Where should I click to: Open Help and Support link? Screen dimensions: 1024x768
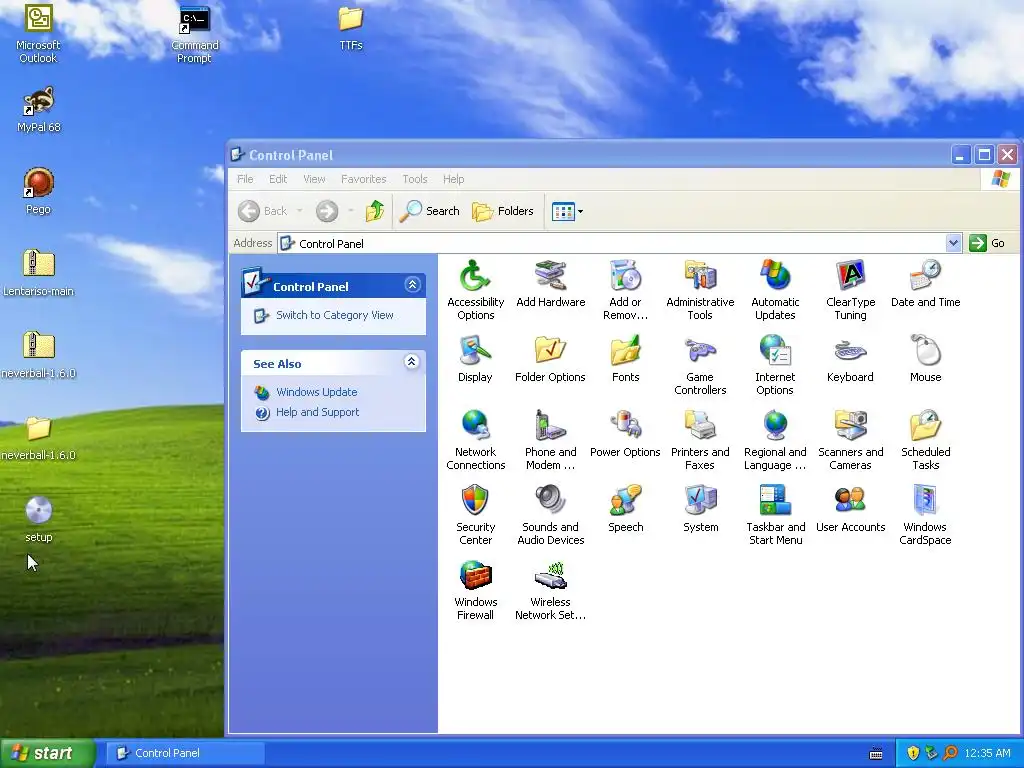click(317, 412)
